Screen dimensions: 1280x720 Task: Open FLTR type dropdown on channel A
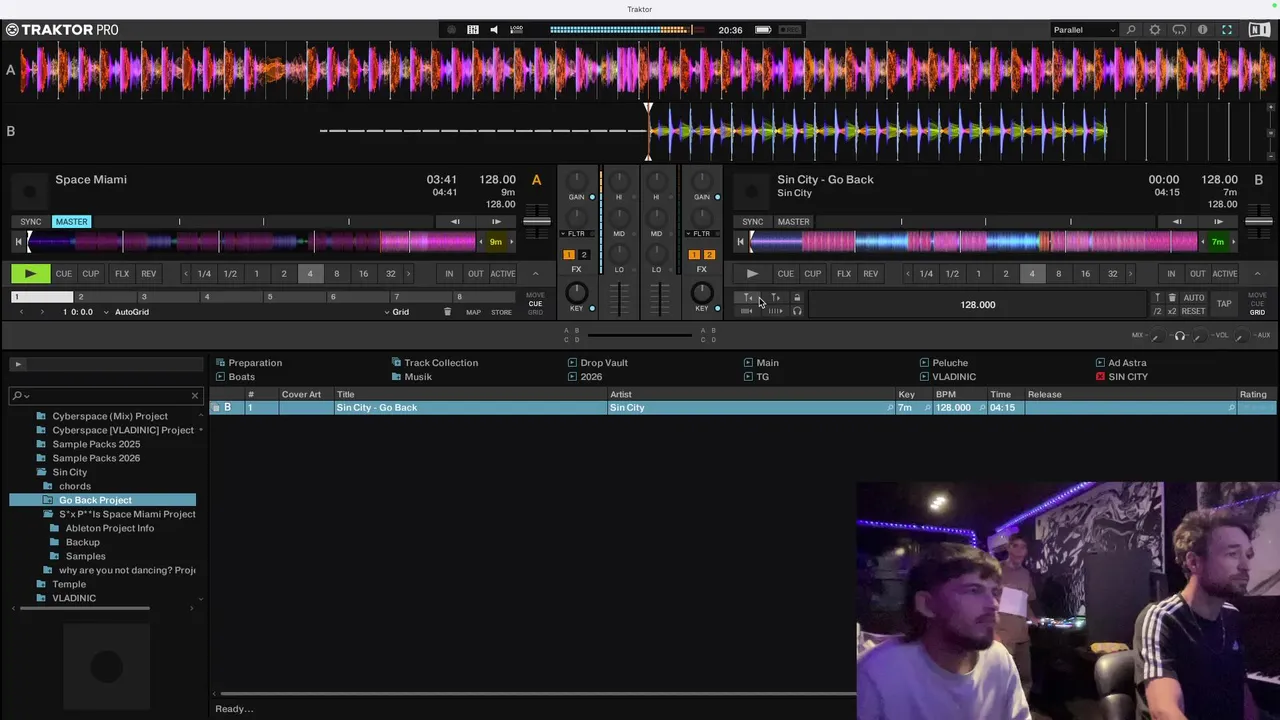click(576, 234)
